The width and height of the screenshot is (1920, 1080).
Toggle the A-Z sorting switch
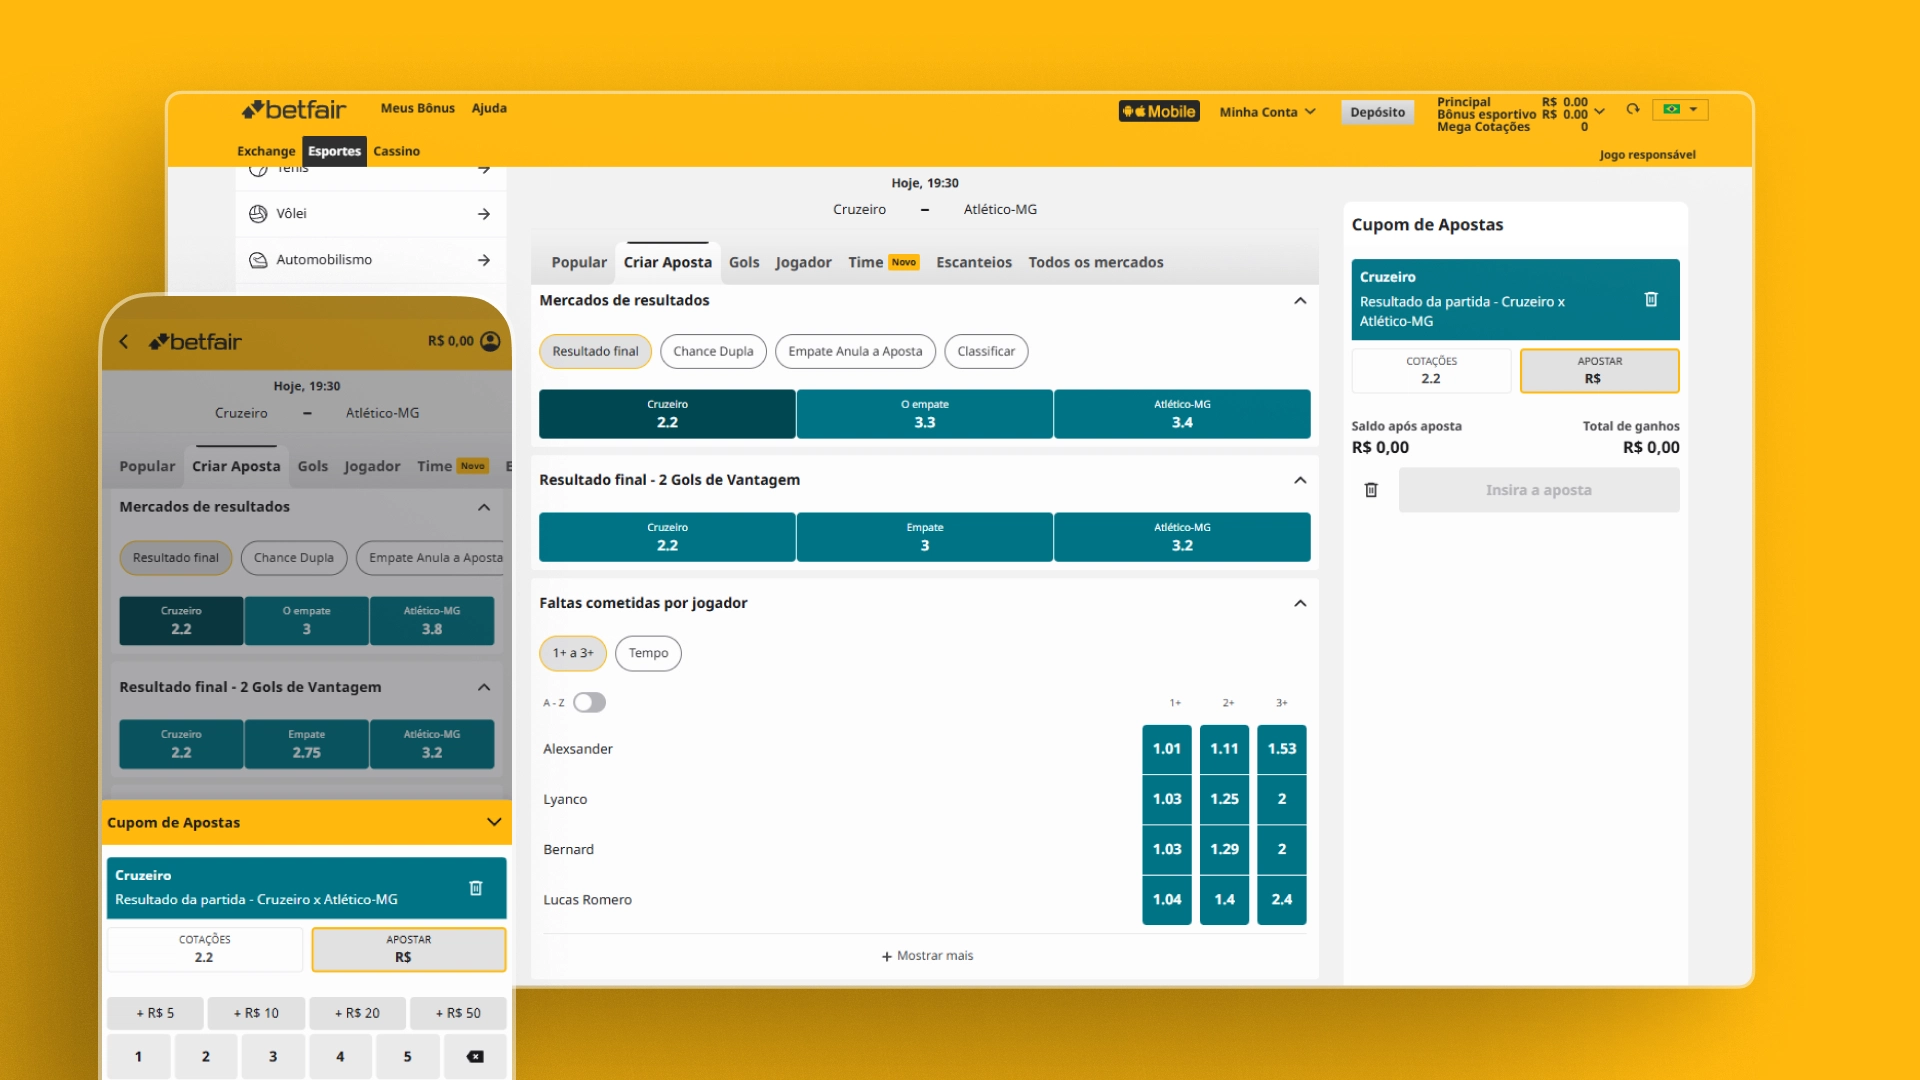[589, 703]
